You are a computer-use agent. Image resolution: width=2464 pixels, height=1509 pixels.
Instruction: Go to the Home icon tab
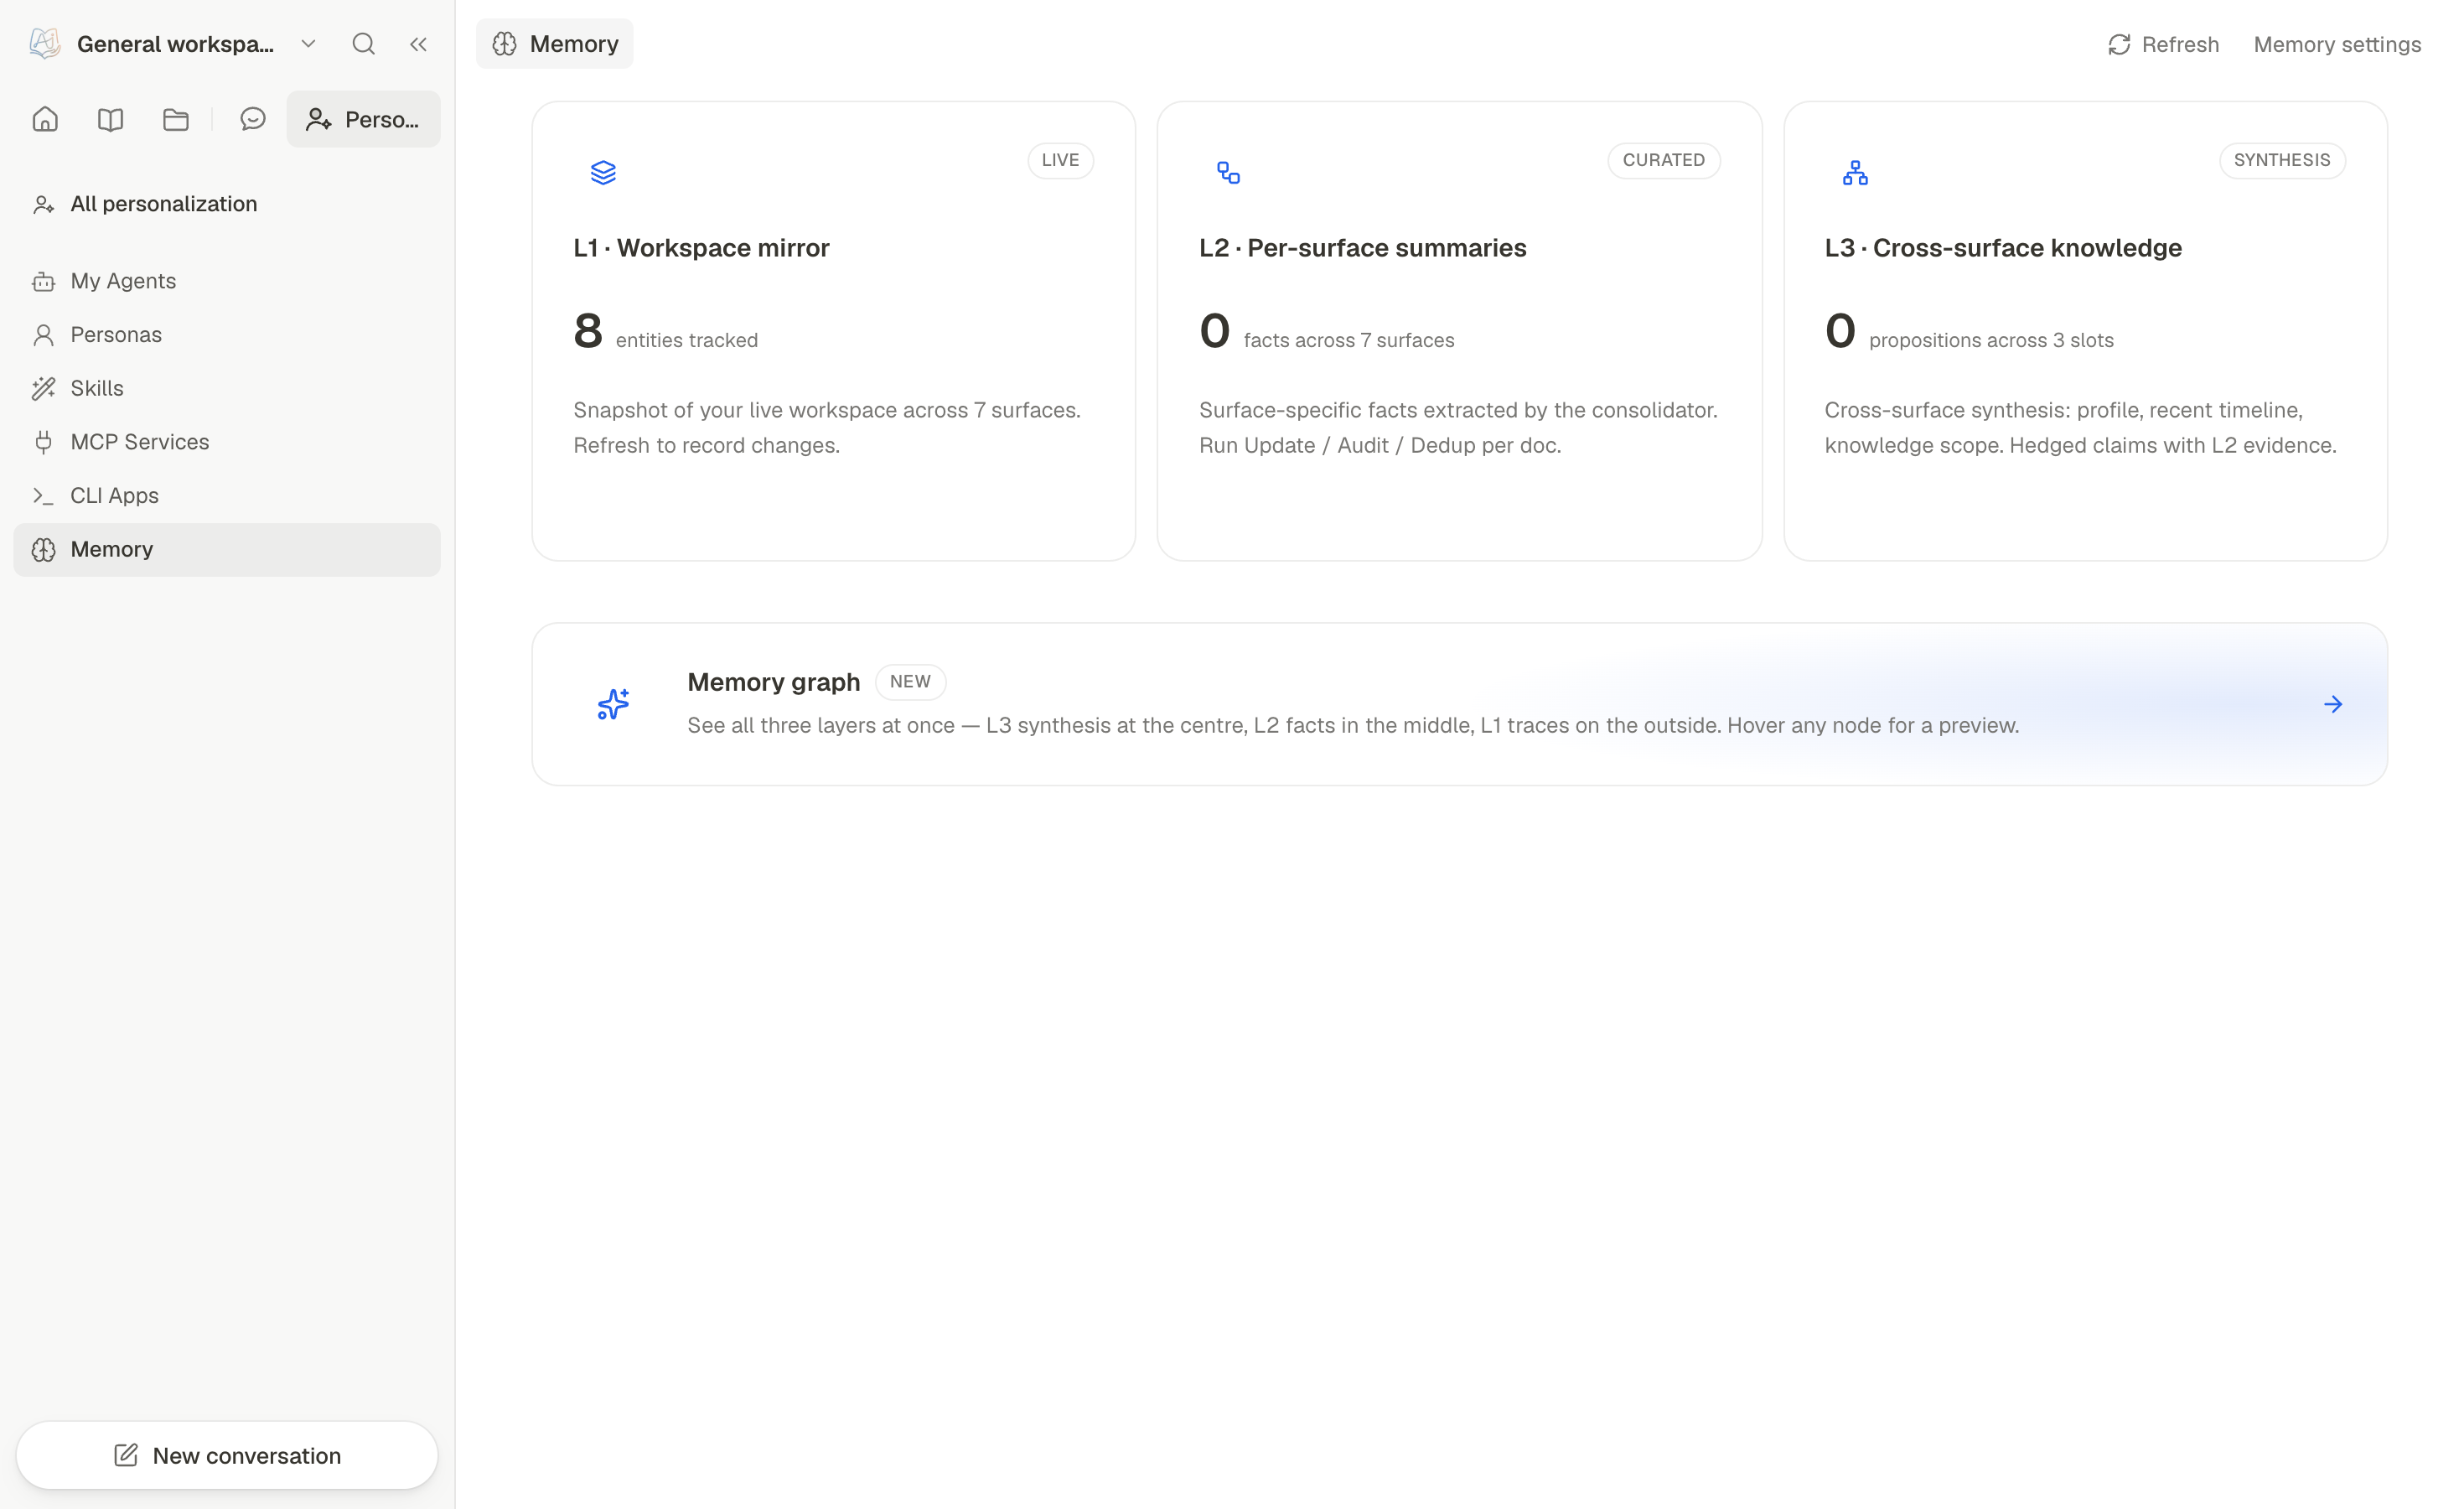(x=45, y=119)
